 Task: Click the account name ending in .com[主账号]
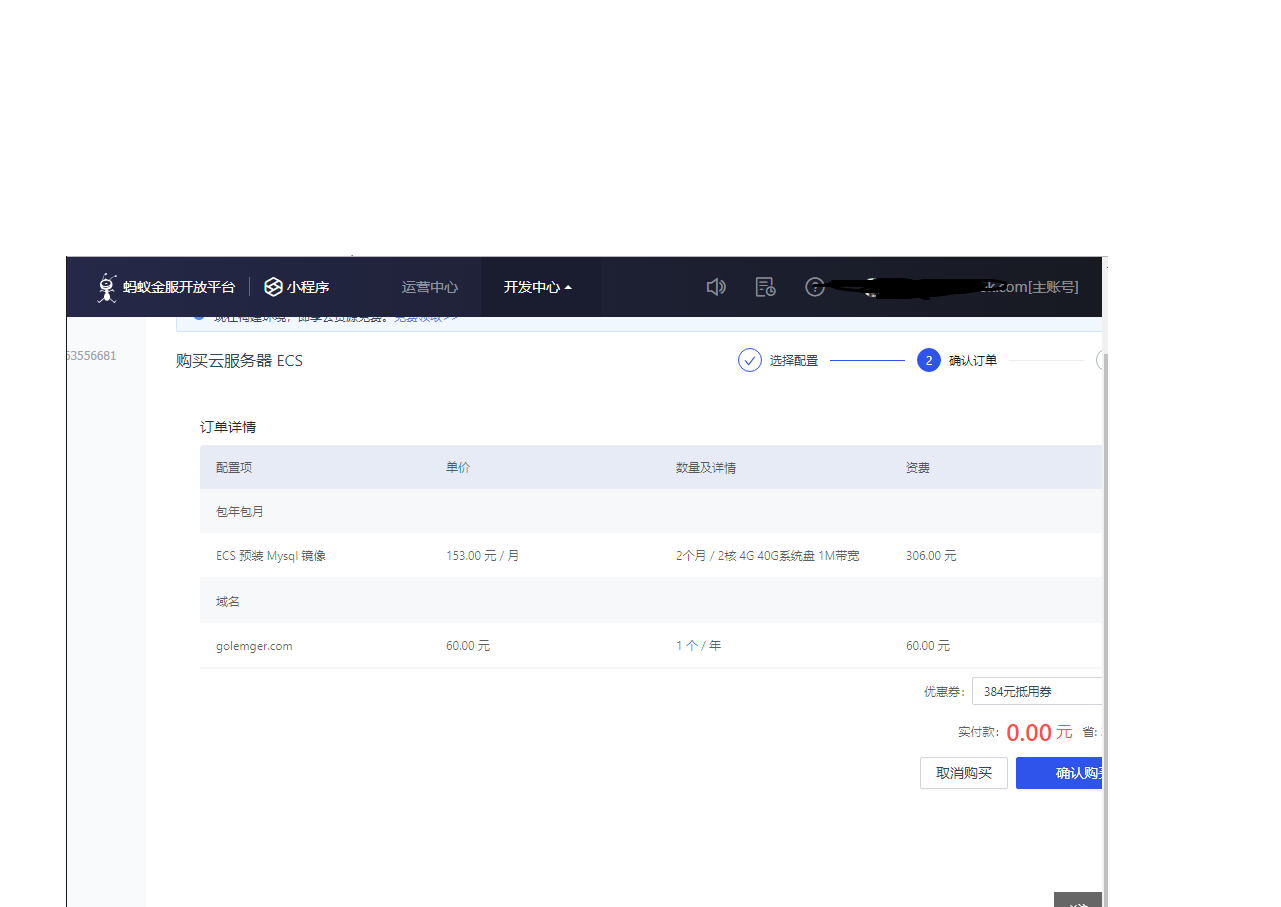[1029, 287]
